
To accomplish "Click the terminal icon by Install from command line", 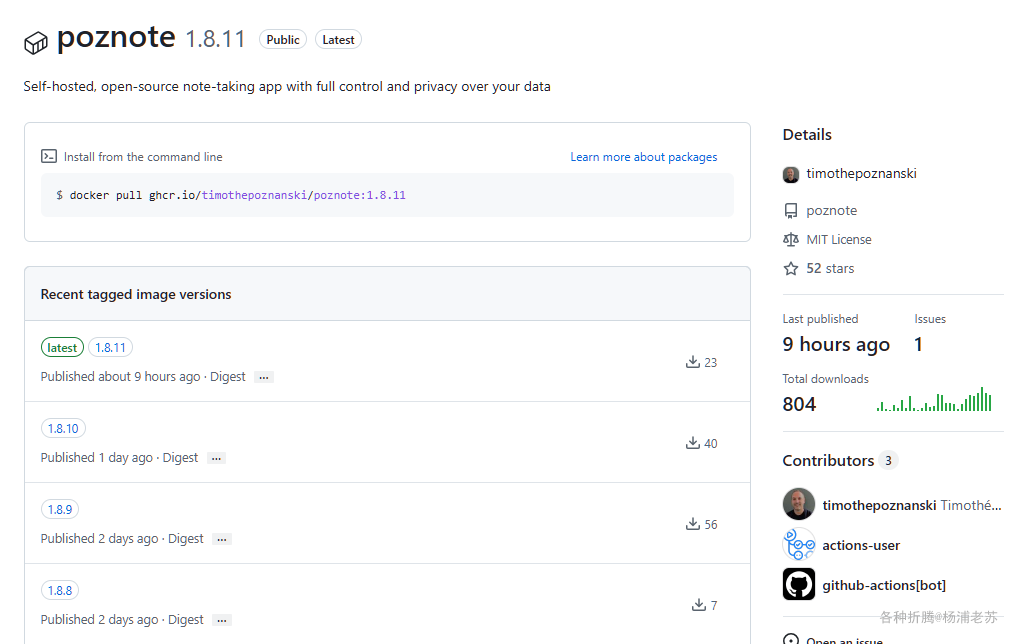I will point(49,156).
